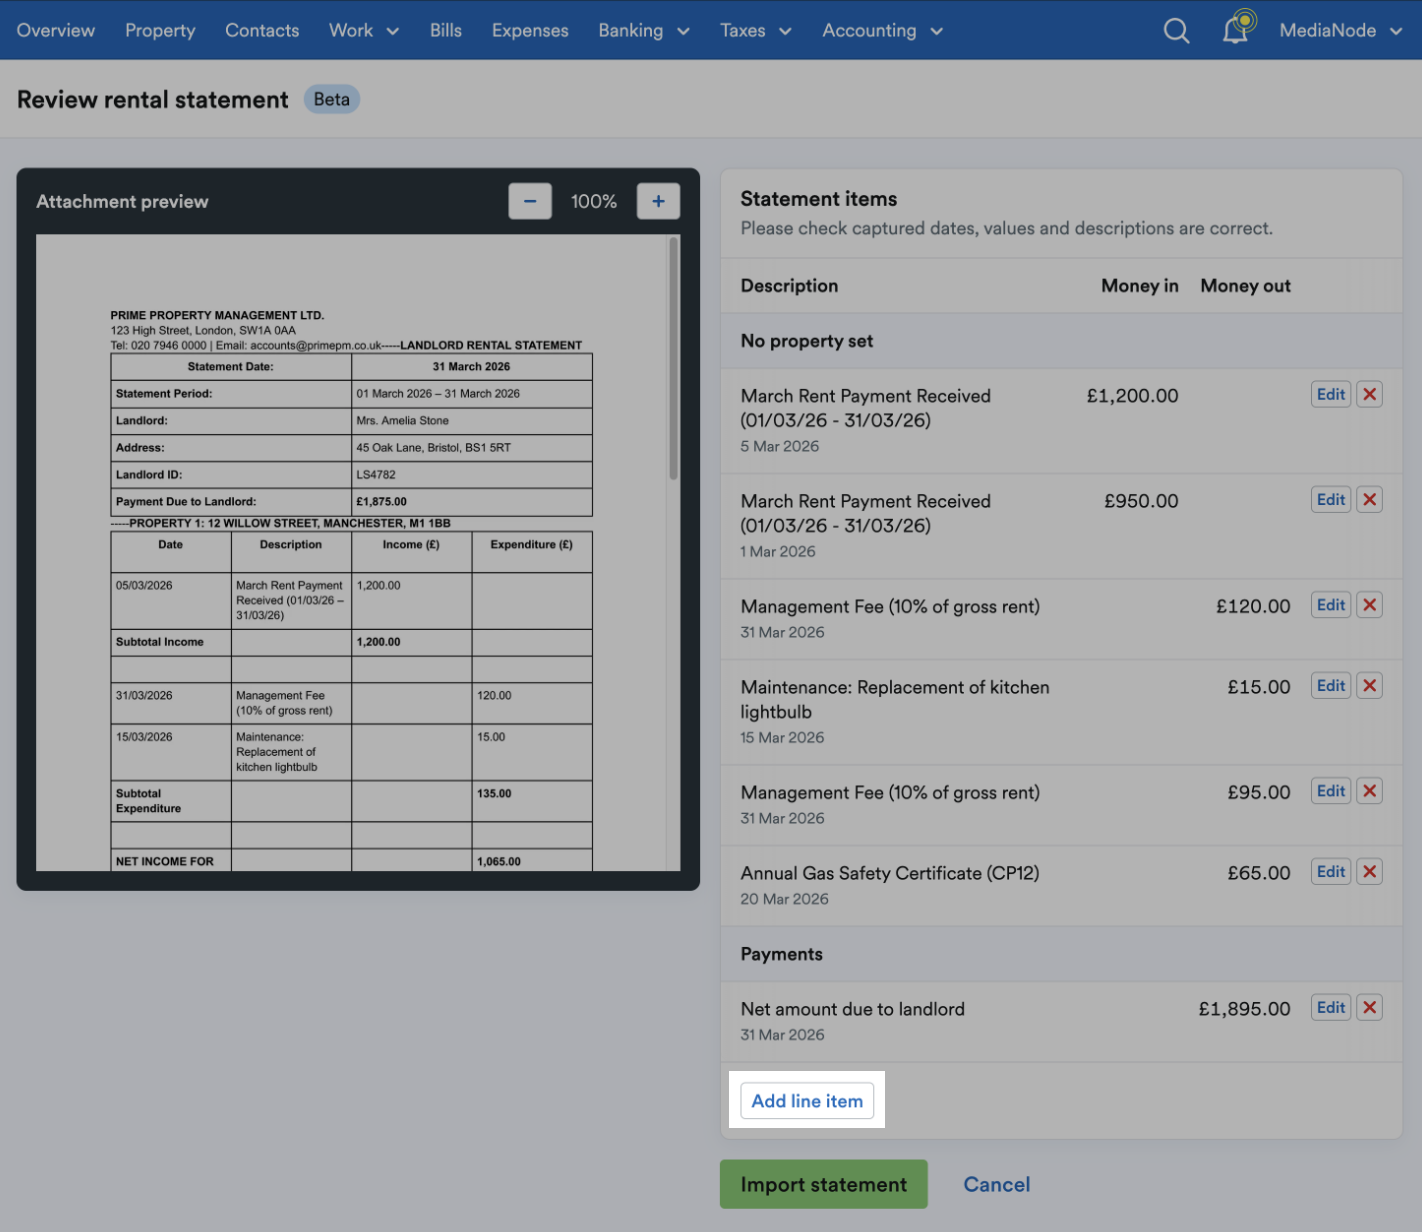
Task: Open the Property section
Action: click(160, 30)
